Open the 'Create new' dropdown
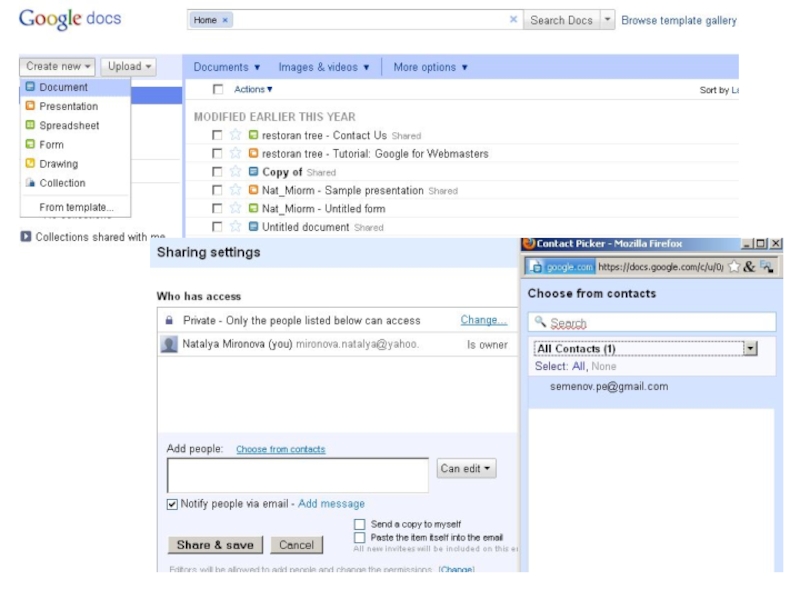Screen dimensions: 800x600 coord(57,66)
